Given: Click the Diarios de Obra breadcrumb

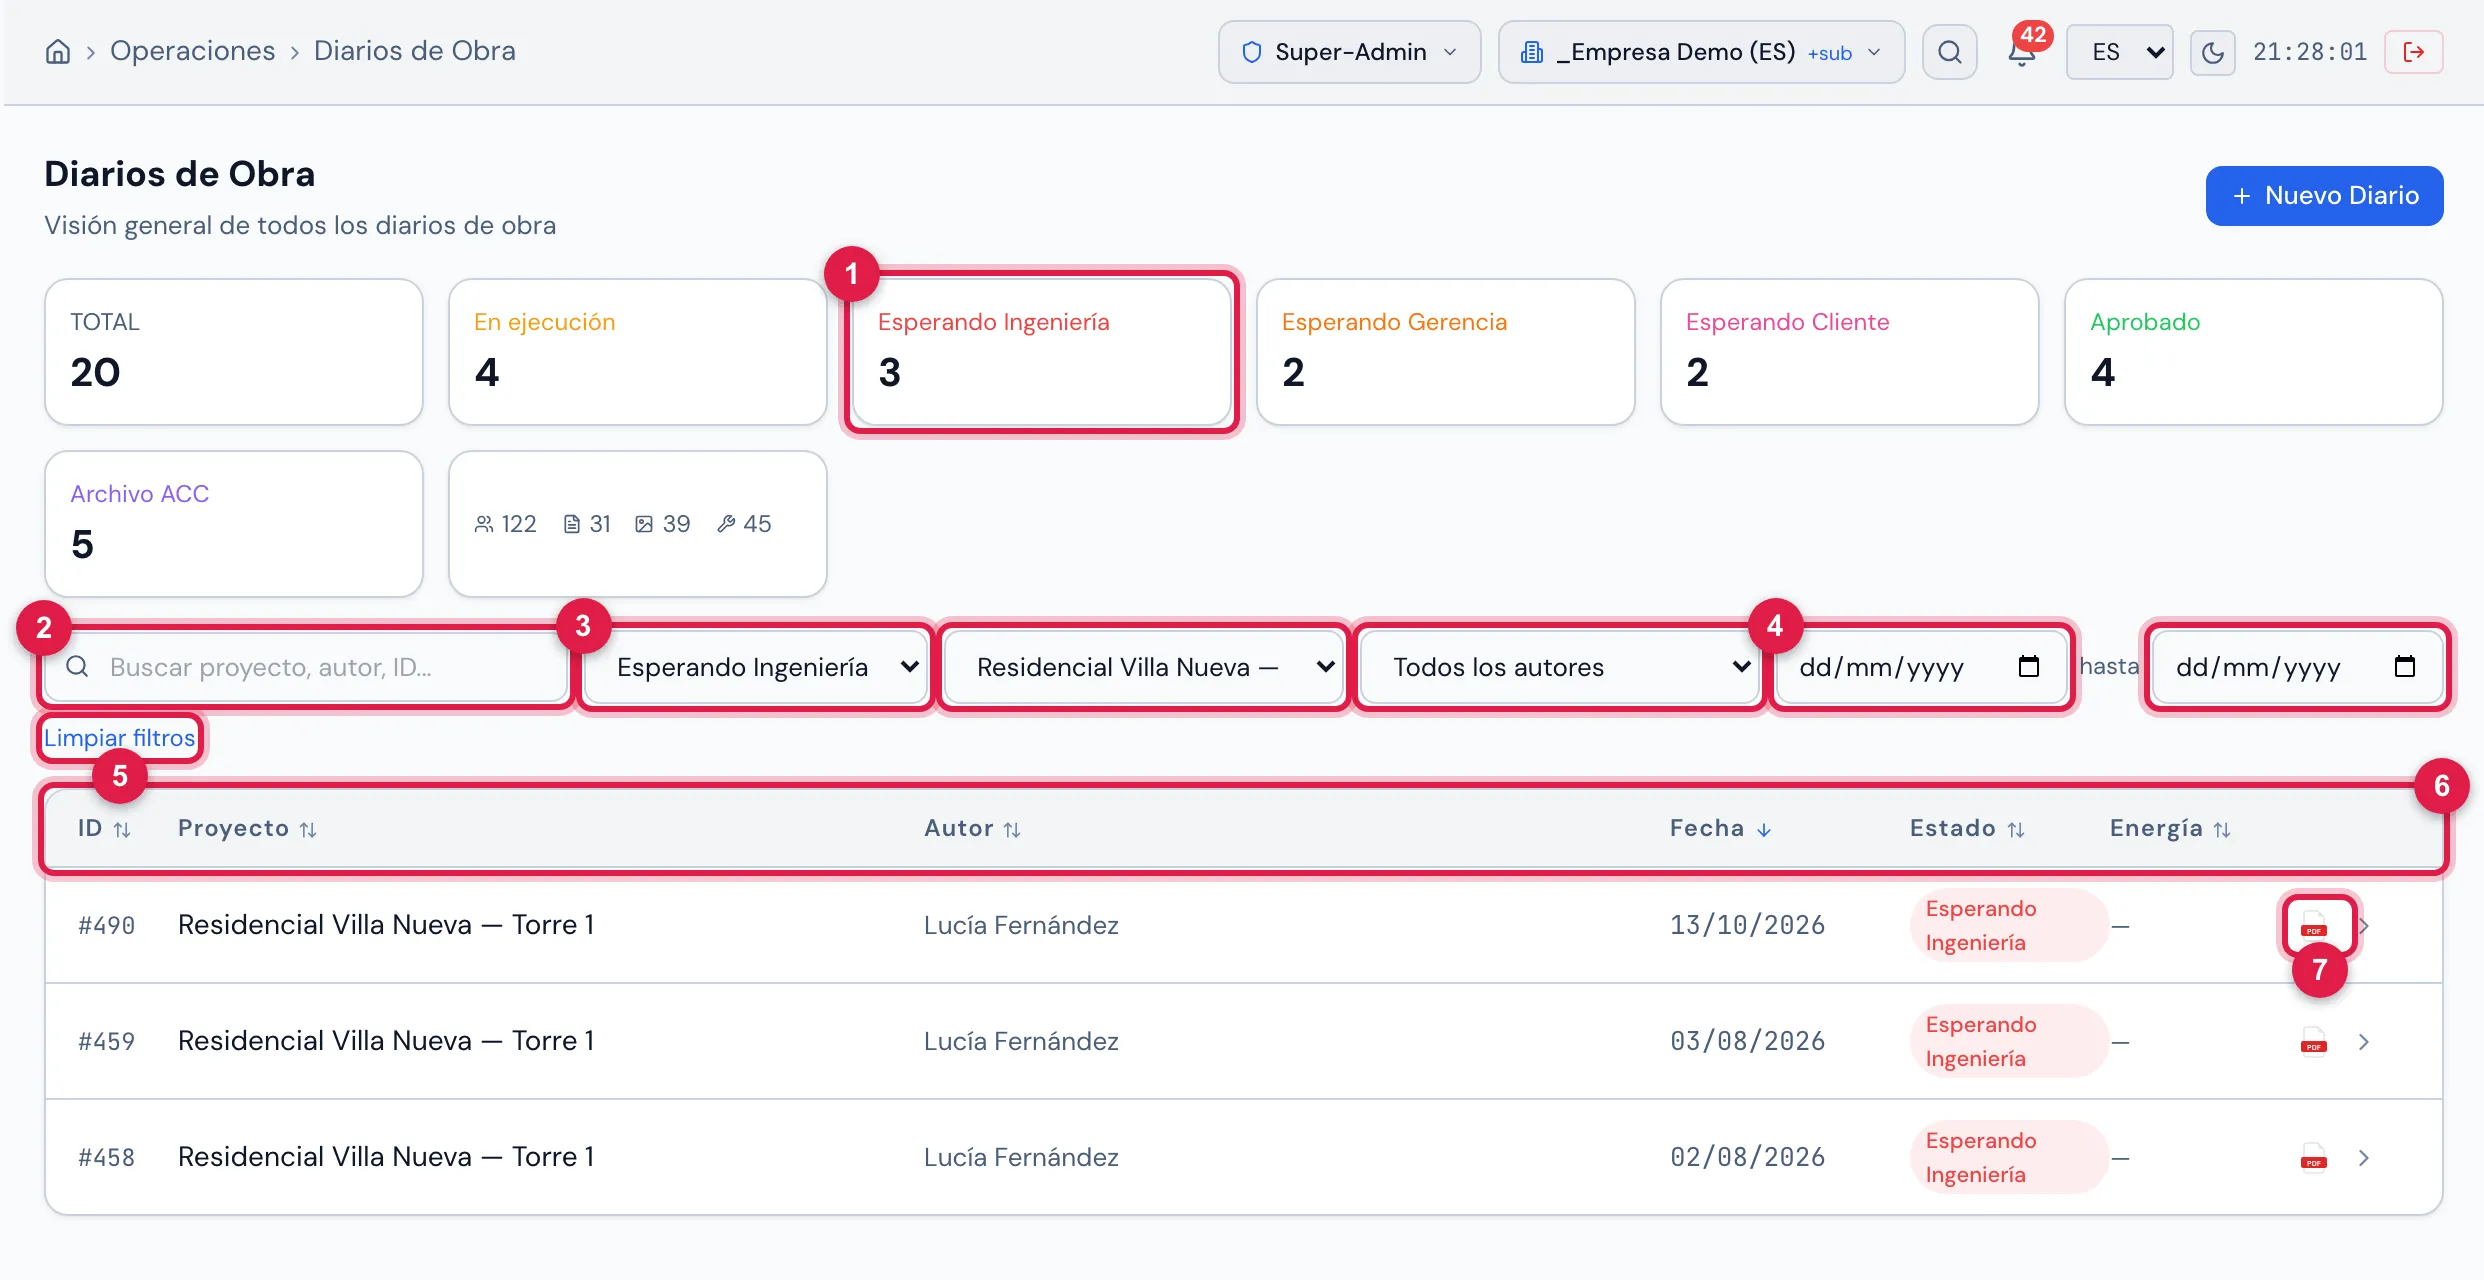Looking at the screenshot, I should click(415, 51).
